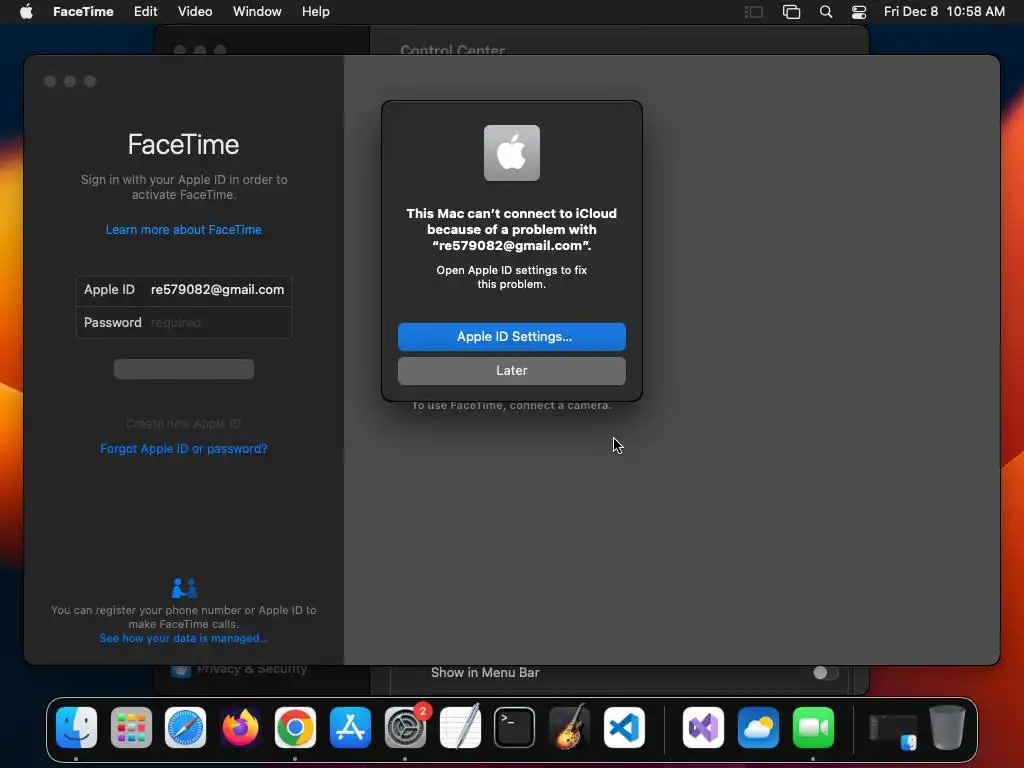This screenshot has height=768, width=1024.
Task: Open the Trash in the Dock
Action: tap(947, 727)
